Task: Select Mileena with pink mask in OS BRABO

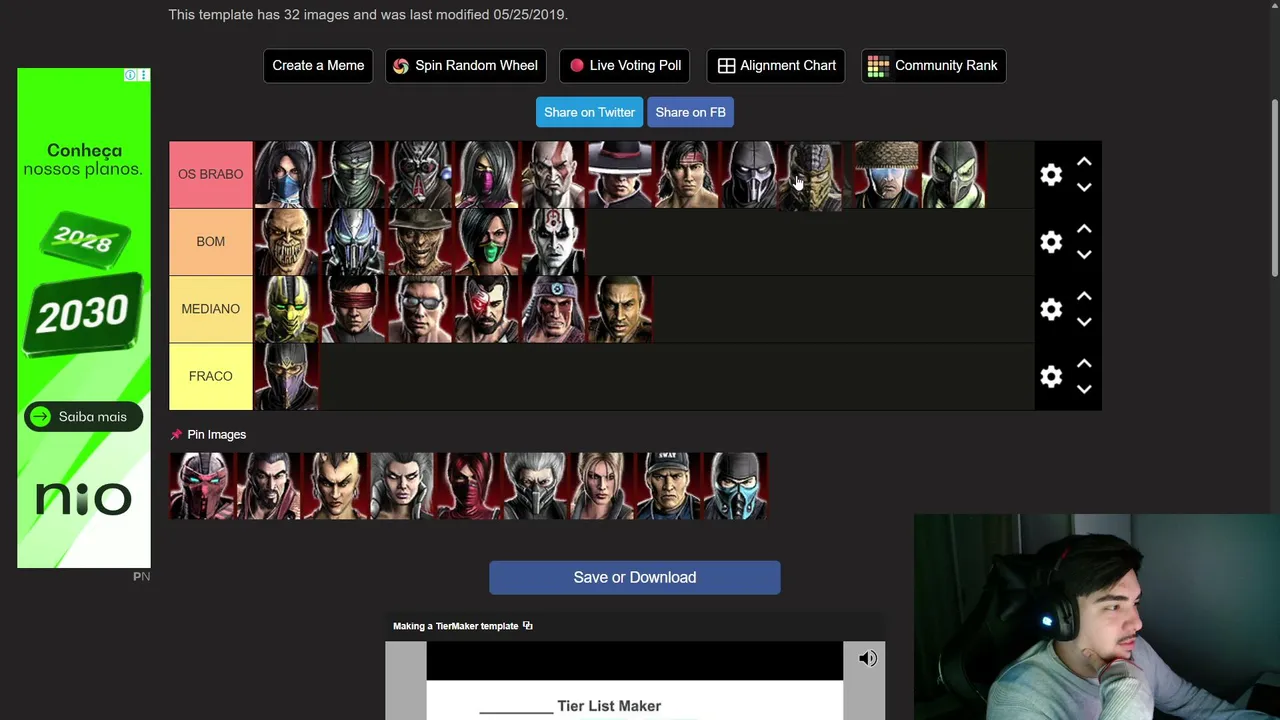Action: coord(488,175)
